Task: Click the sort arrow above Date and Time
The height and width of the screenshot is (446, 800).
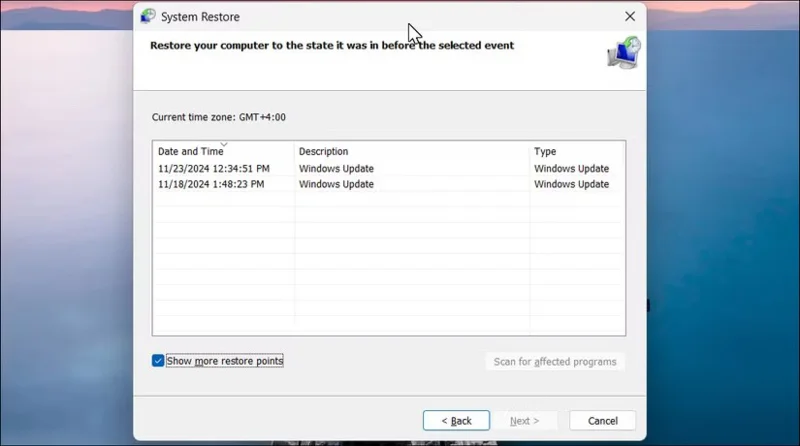Action: (x=223, y=144)
